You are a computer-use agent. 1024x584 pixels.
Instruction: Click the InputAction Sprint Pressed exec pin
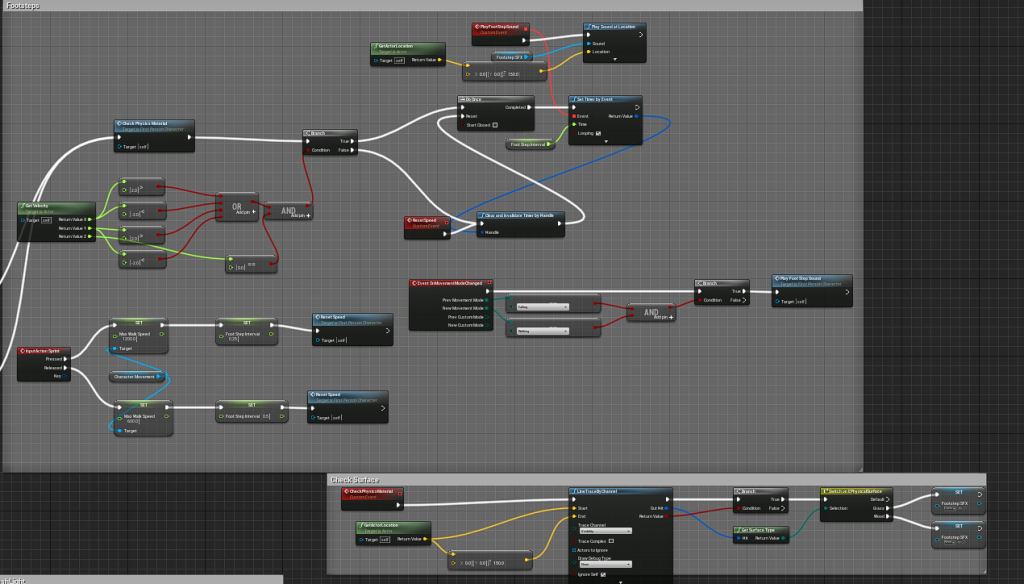67,358
